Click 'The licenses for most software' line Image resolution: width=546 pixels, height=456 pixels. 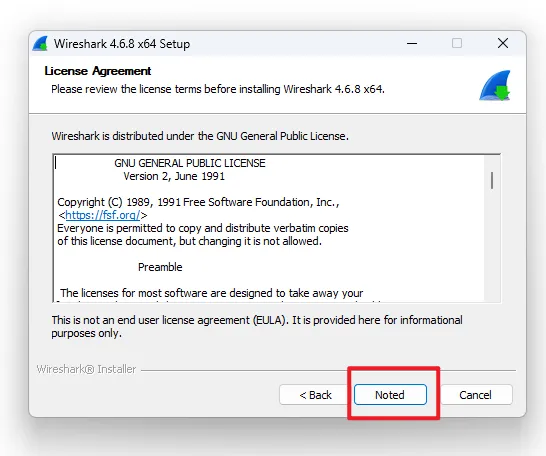[x=211, y=293]
